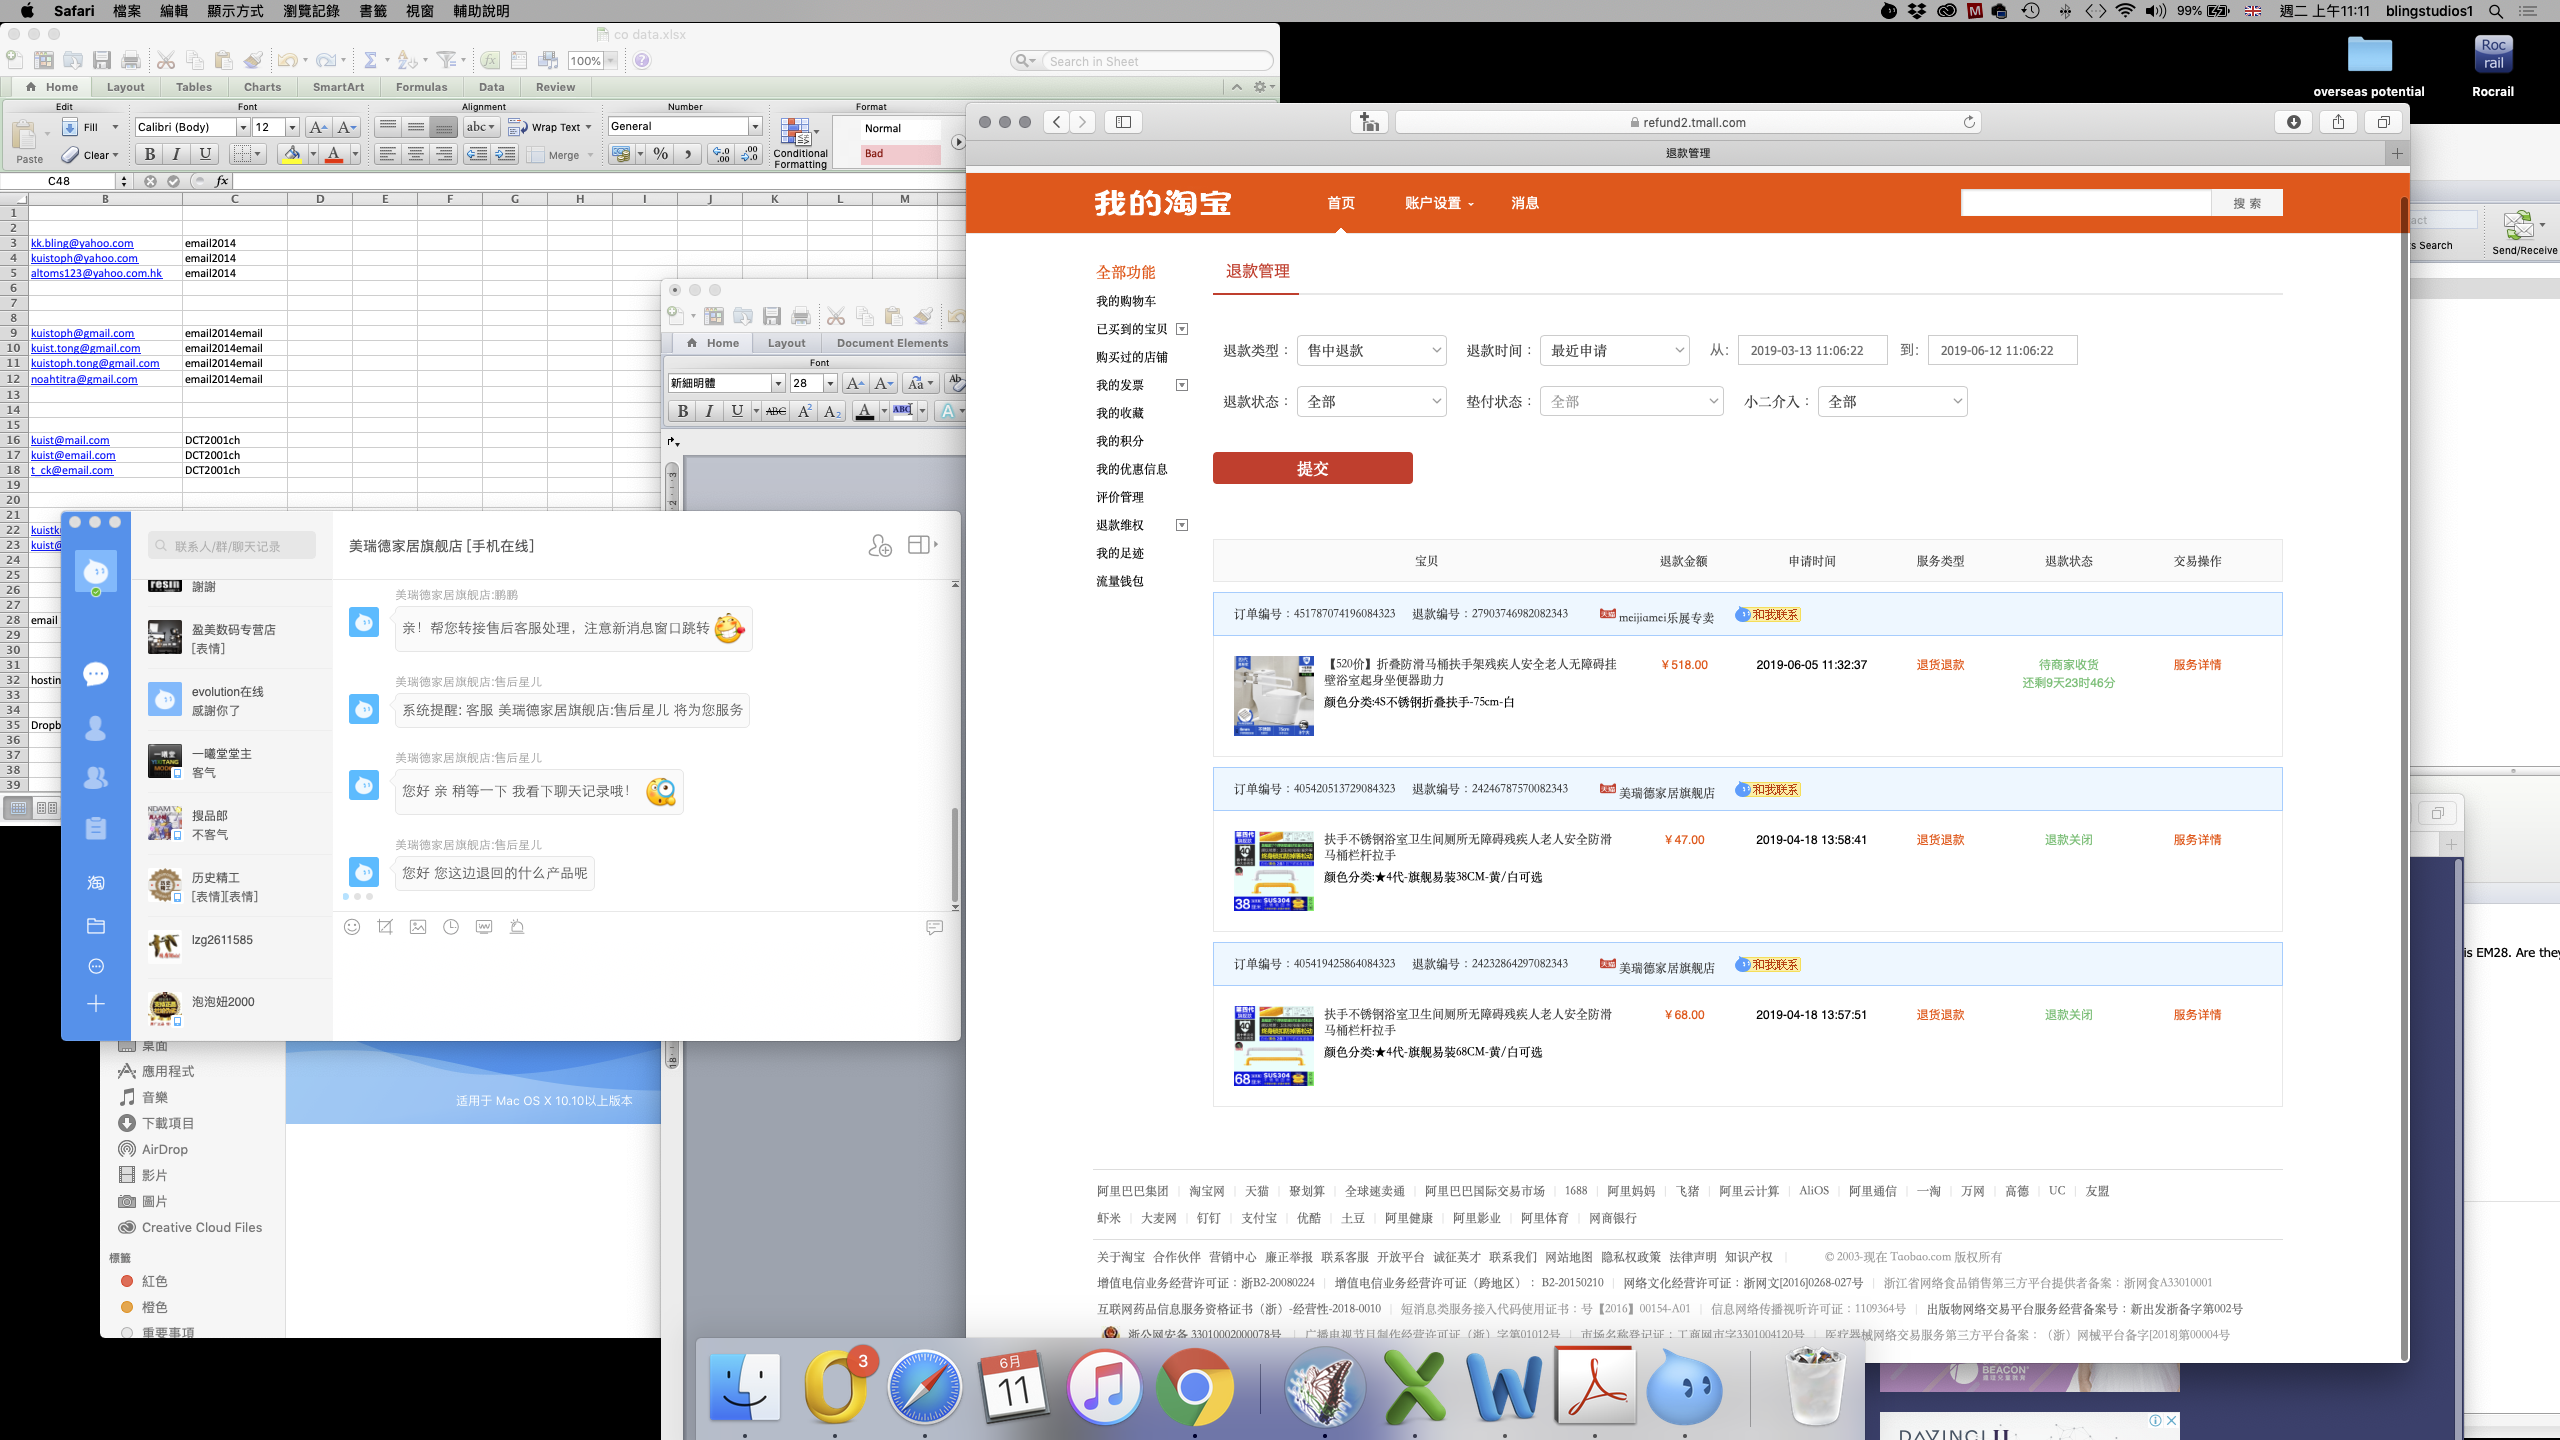Click the add contact icon in chat header
This screenshot has width=2560, height=1440.
(879, 546)
